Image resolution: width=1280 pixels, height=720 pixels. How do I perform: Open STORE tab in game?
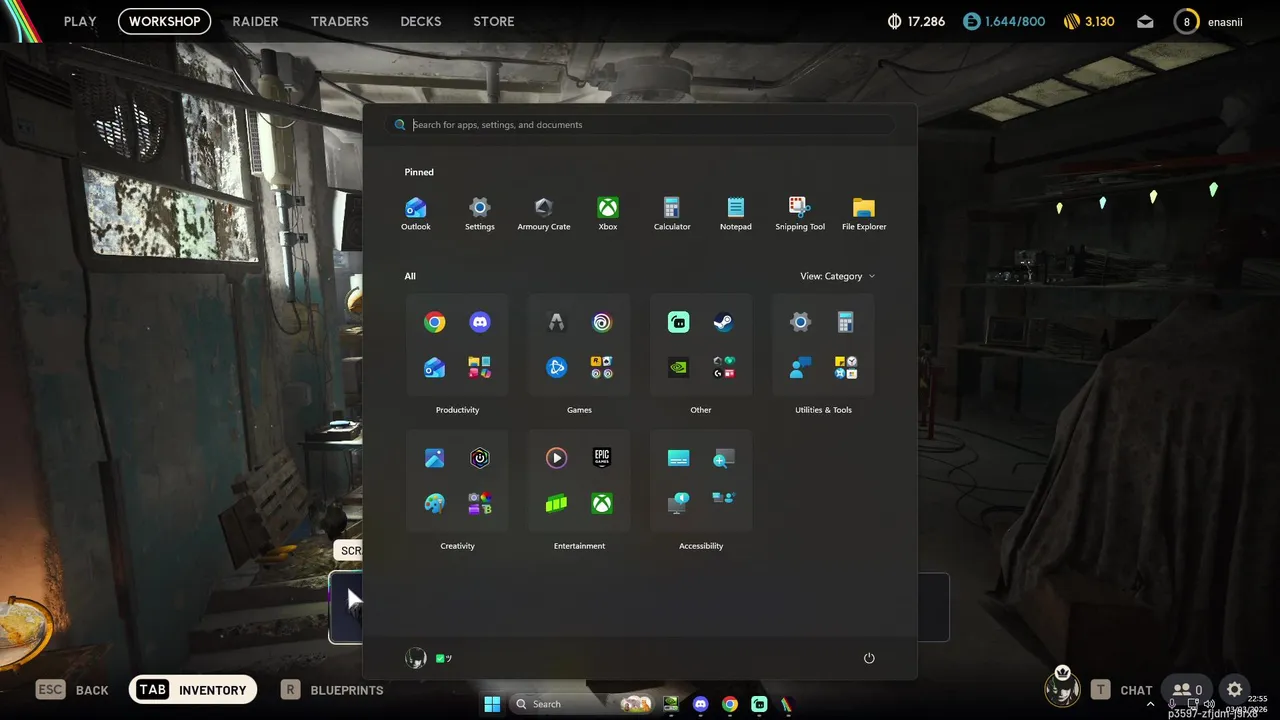click(x=493, y=21)
